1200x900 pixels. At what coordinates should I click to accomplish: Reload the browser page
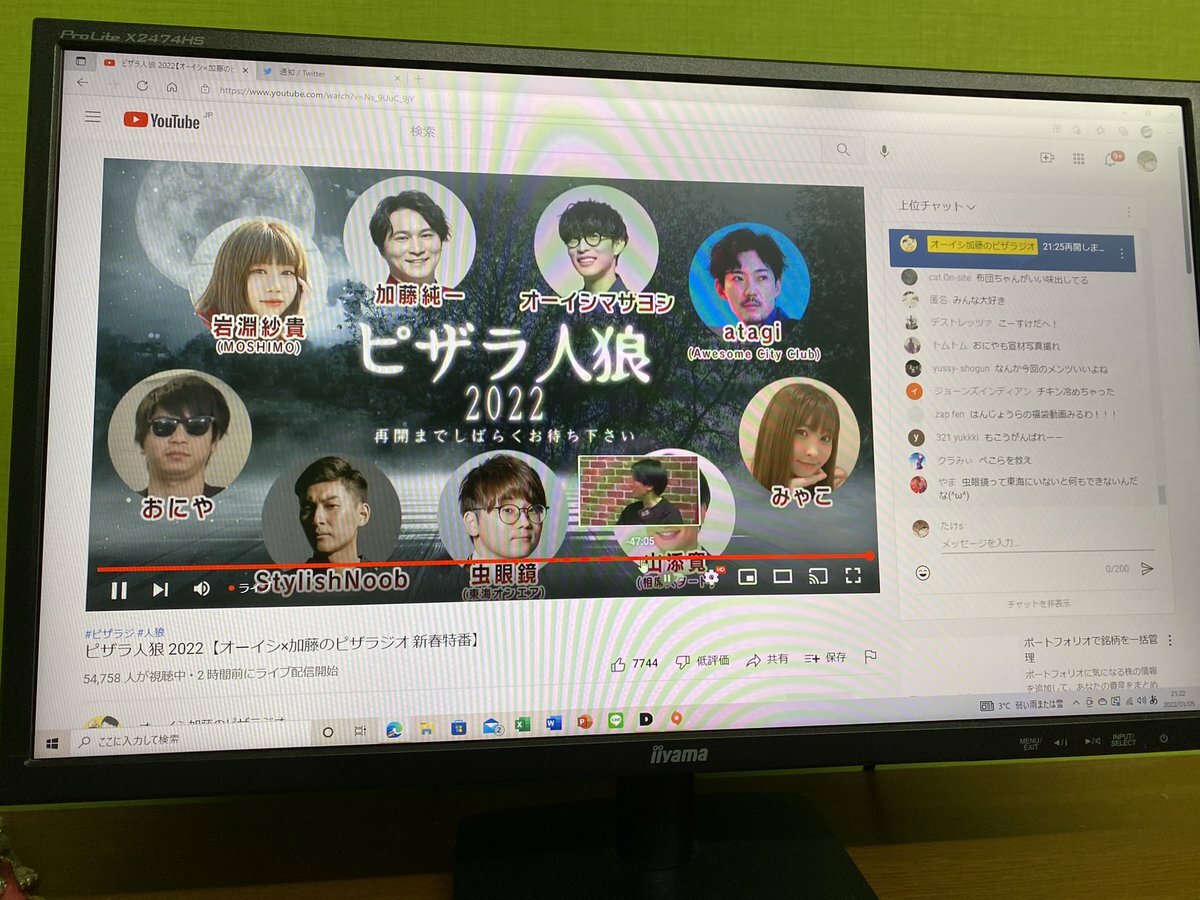point(142,85)
